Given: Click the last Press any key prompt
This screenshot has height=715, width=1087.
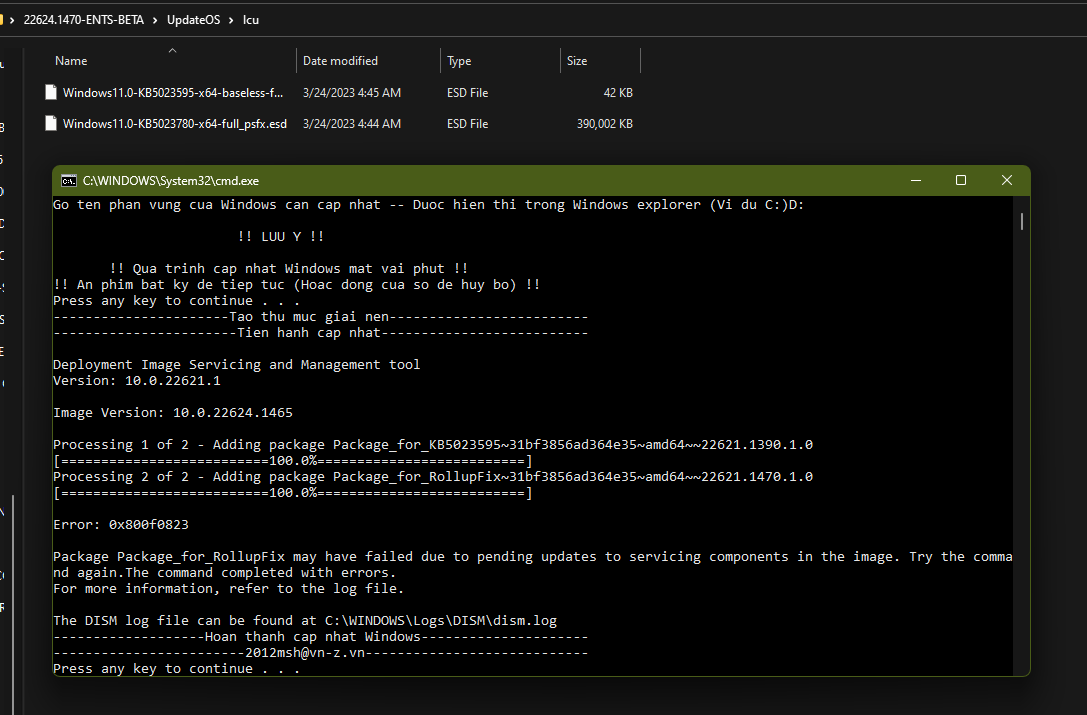Looking at the screenshot, I should coord(176,669).
